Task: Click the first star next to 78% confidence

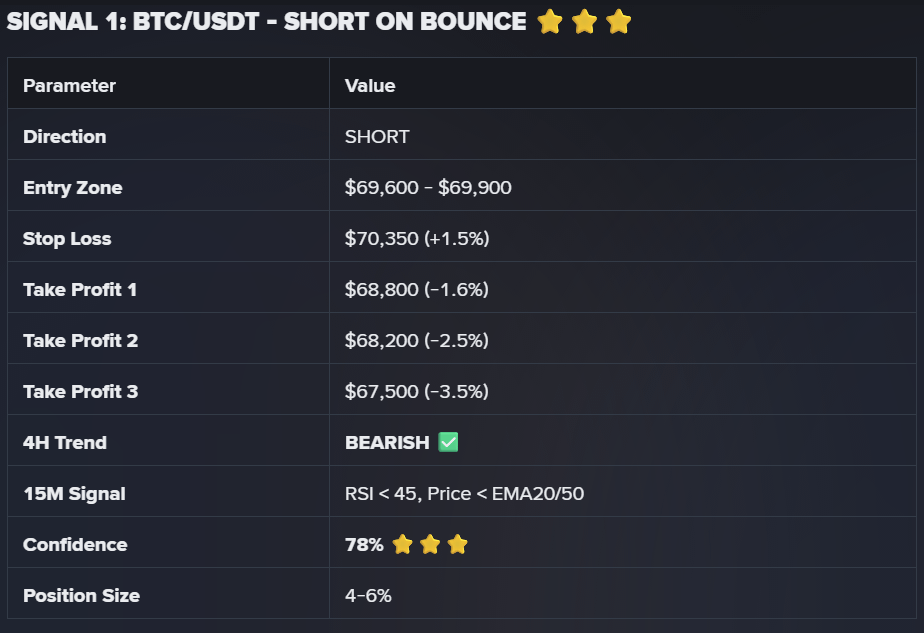Action: pyautogui.click(x=402, y=544)
